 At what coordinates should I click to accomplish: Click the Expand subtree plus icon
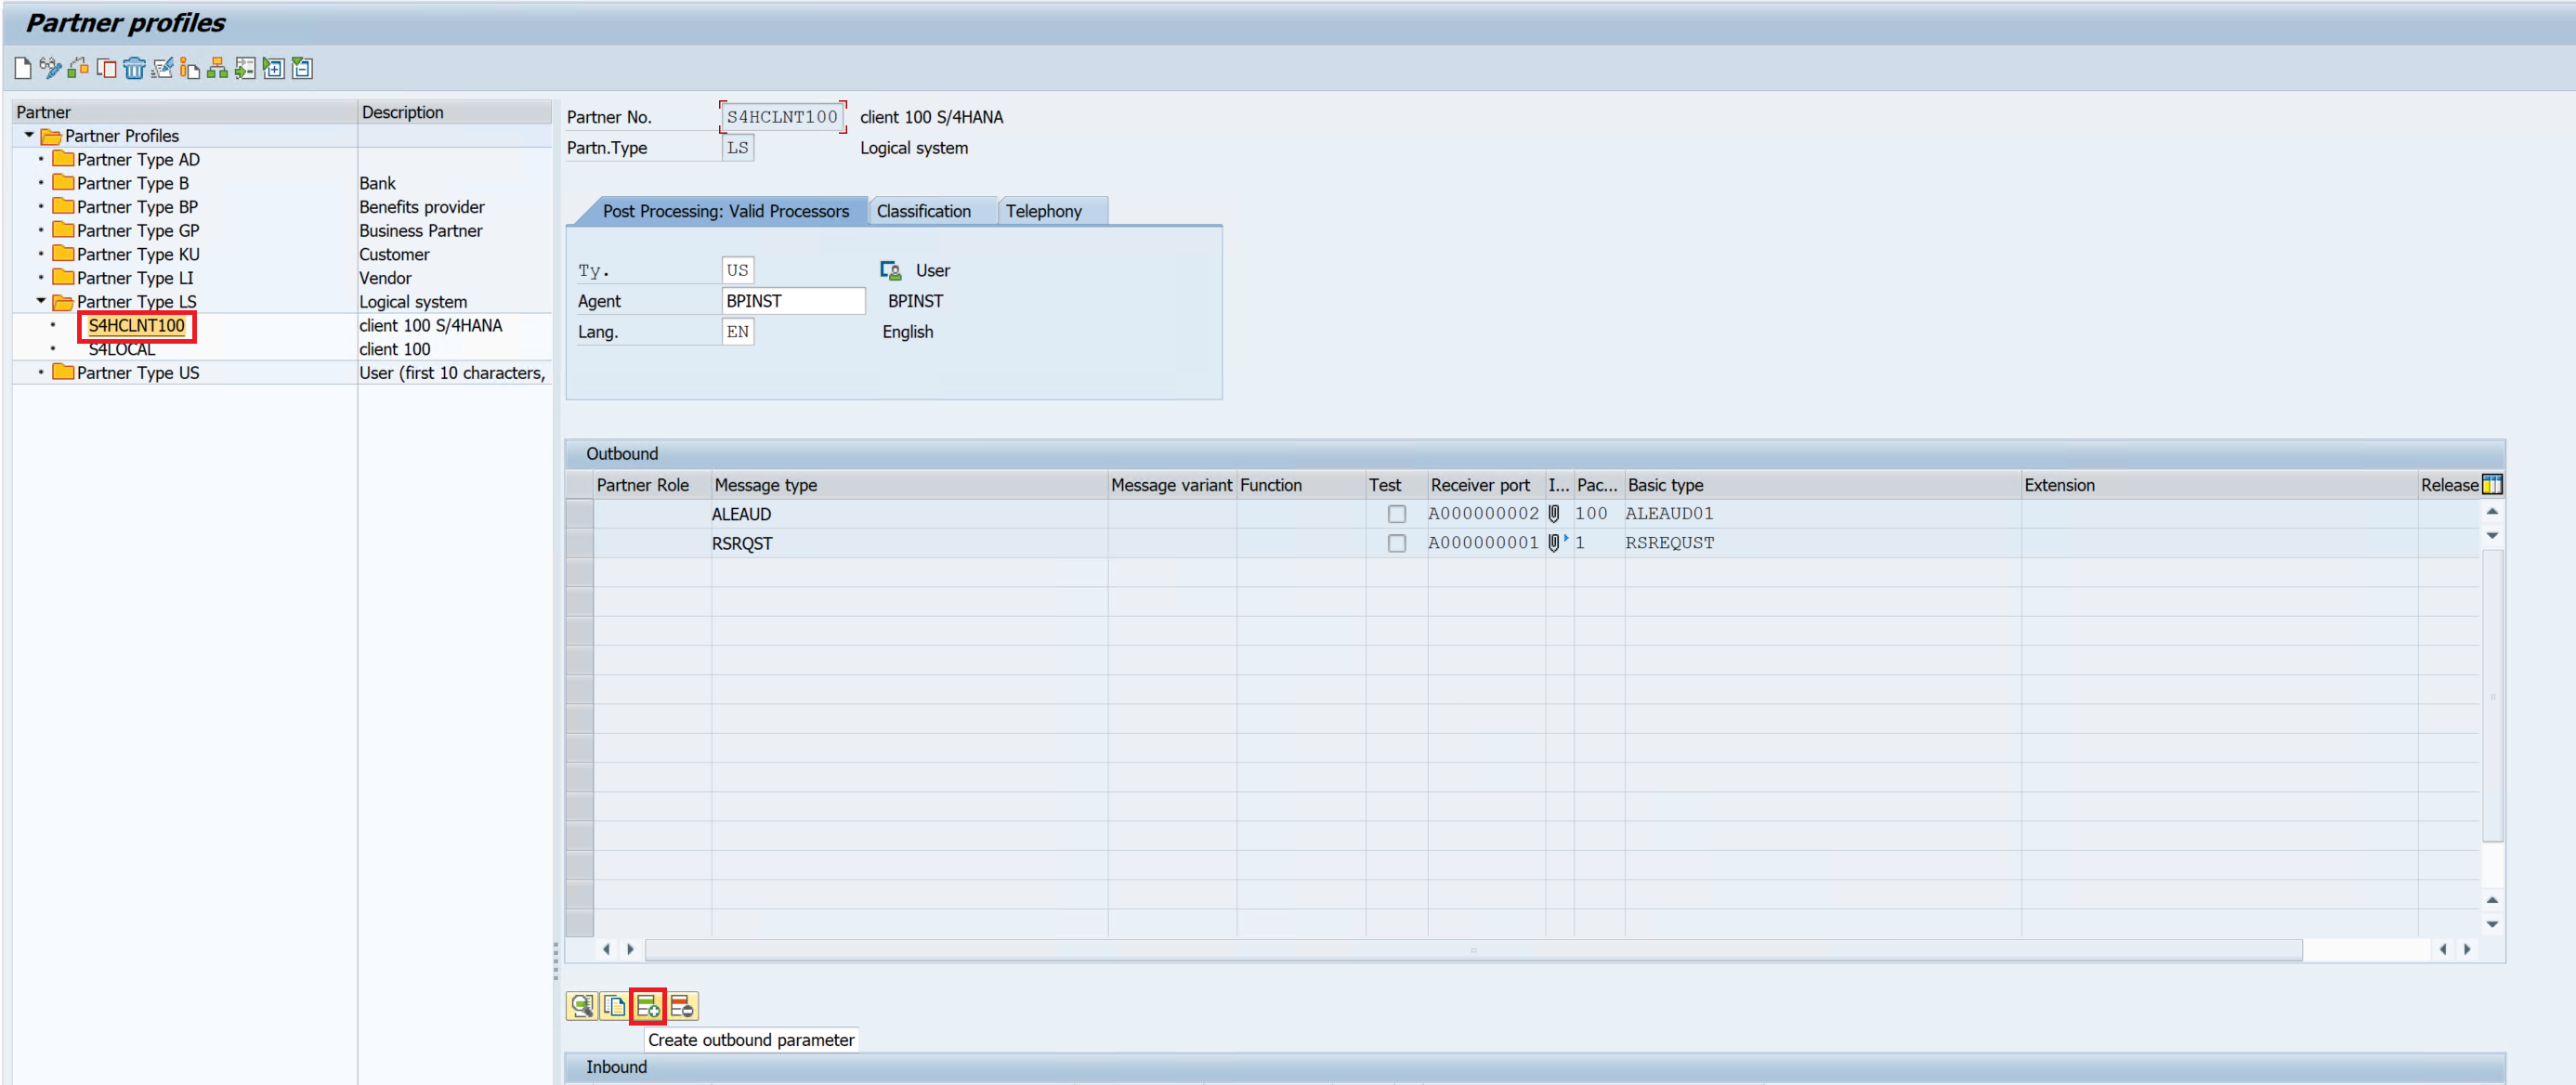coord(273,68)
